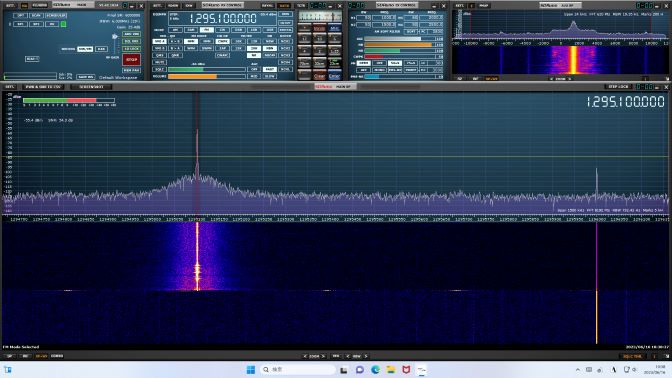Select CW mode in RX Control
Screen dimensions: 672x378
point(222,30)
